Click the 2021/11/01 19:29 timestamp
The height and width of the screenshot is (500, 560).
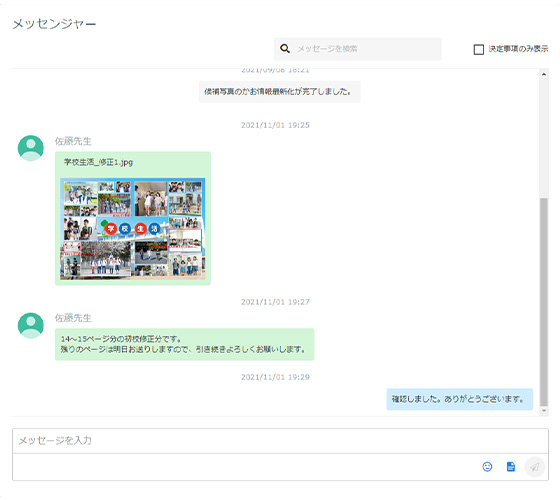[275, 377]
